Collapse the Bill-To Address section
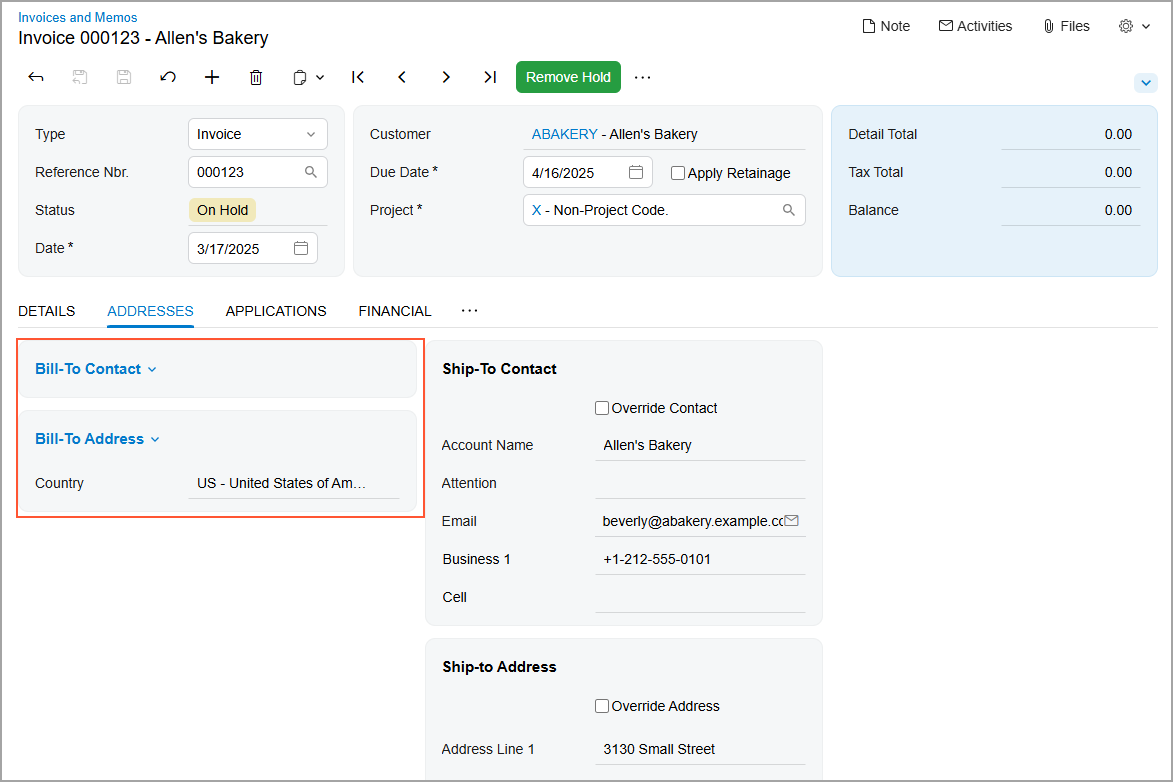This screenshot has width=1173, height=782. pyautogui.click(x=97, y=439)
